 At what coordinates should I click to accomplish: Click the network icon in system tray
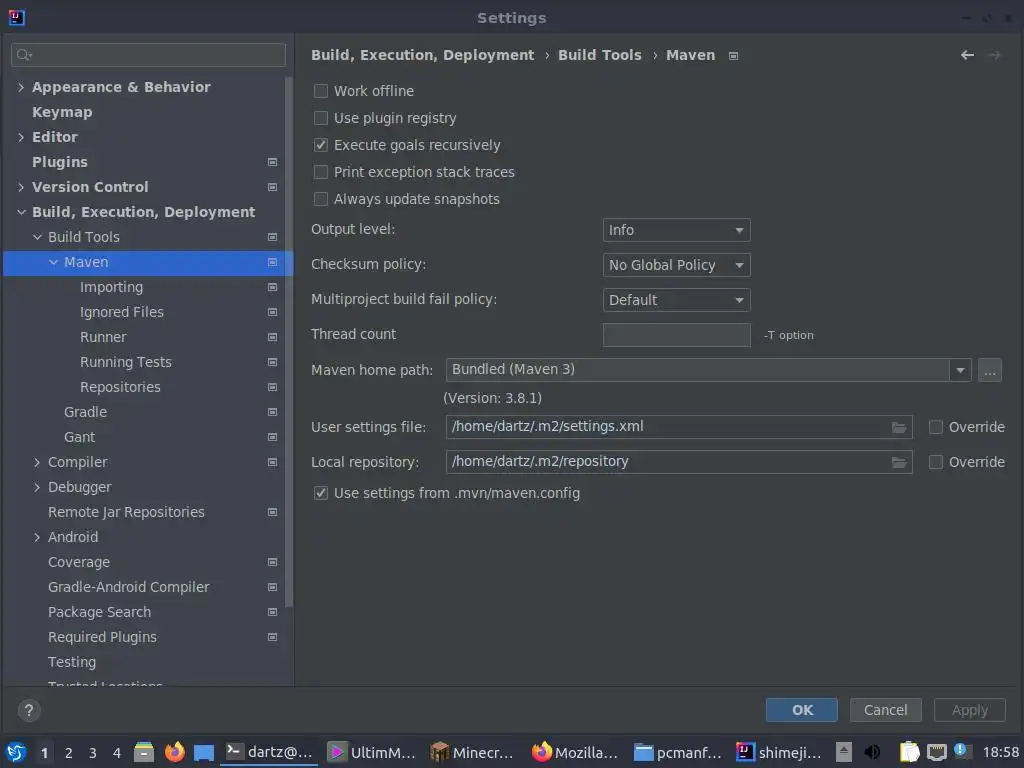pos(936,752)
